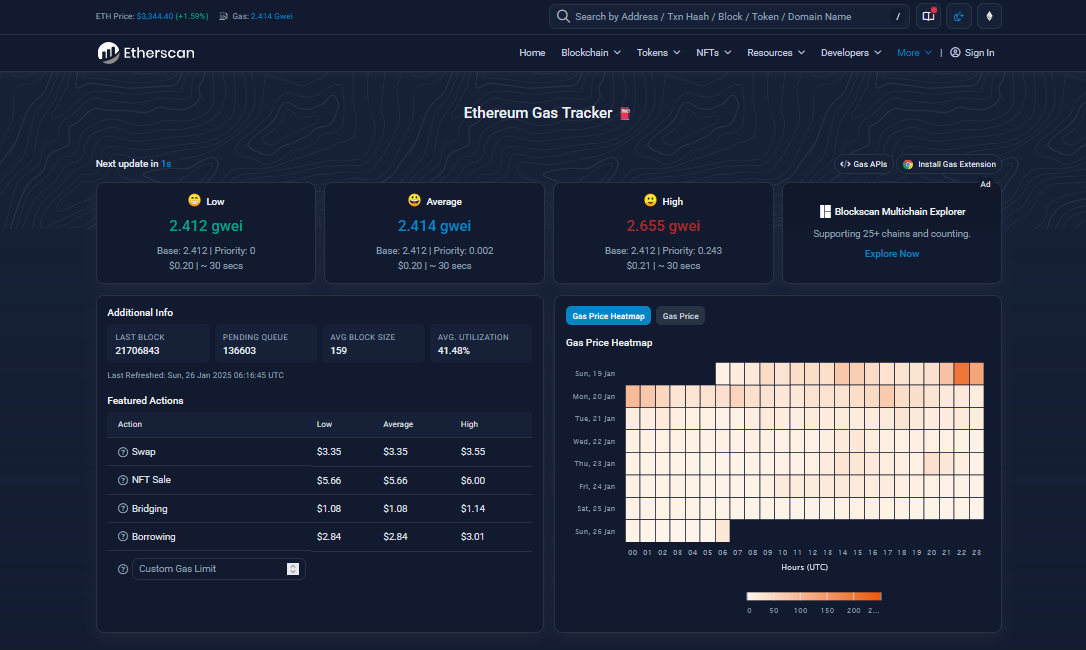
Task: Expand the Tokens dropdown menu
Action: coord(658,53)
